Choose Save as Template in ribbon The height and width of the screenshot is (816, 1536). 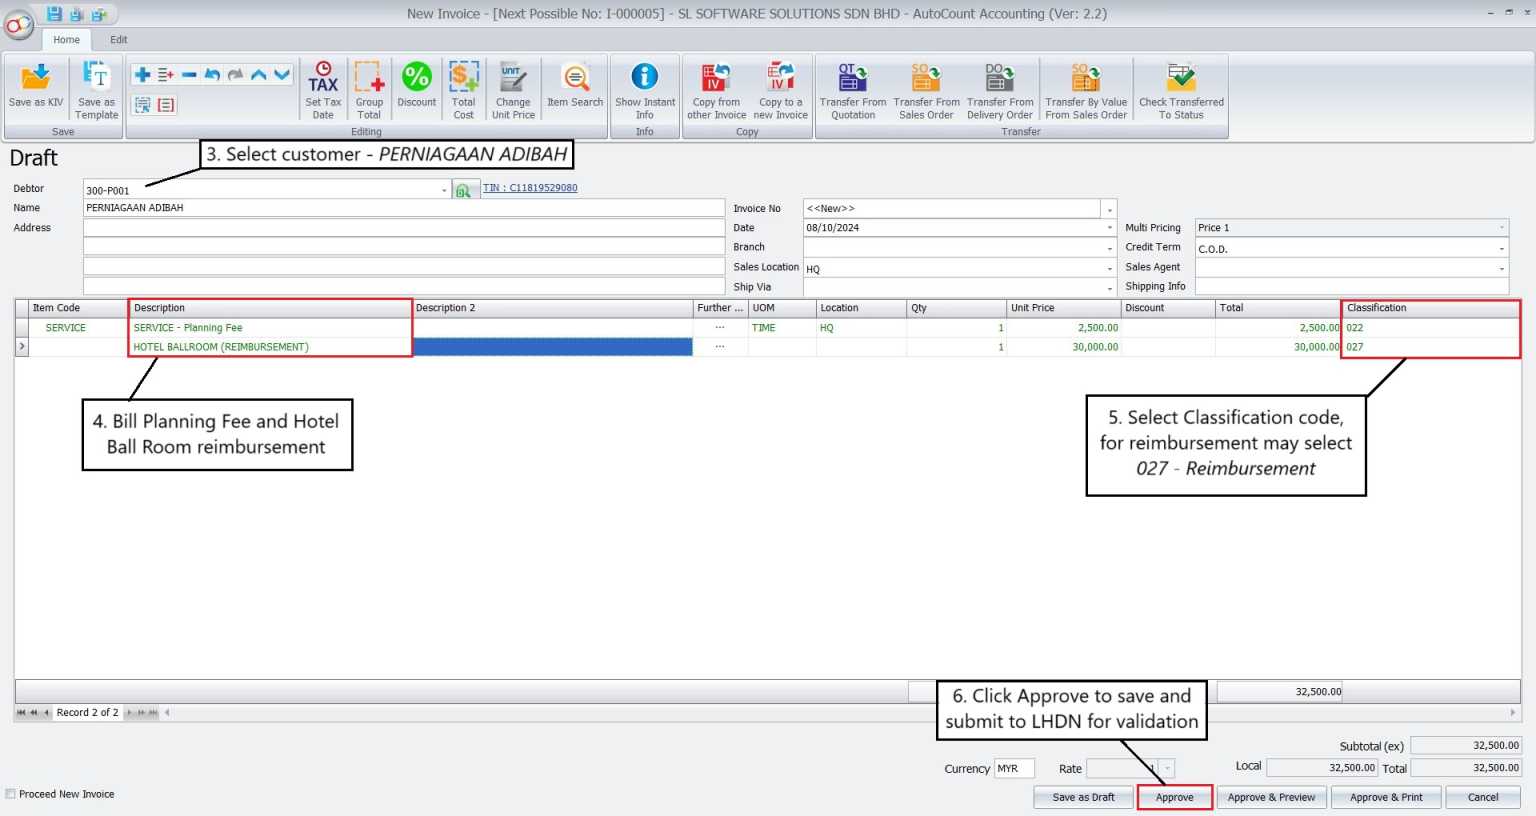tap(97, 90)
